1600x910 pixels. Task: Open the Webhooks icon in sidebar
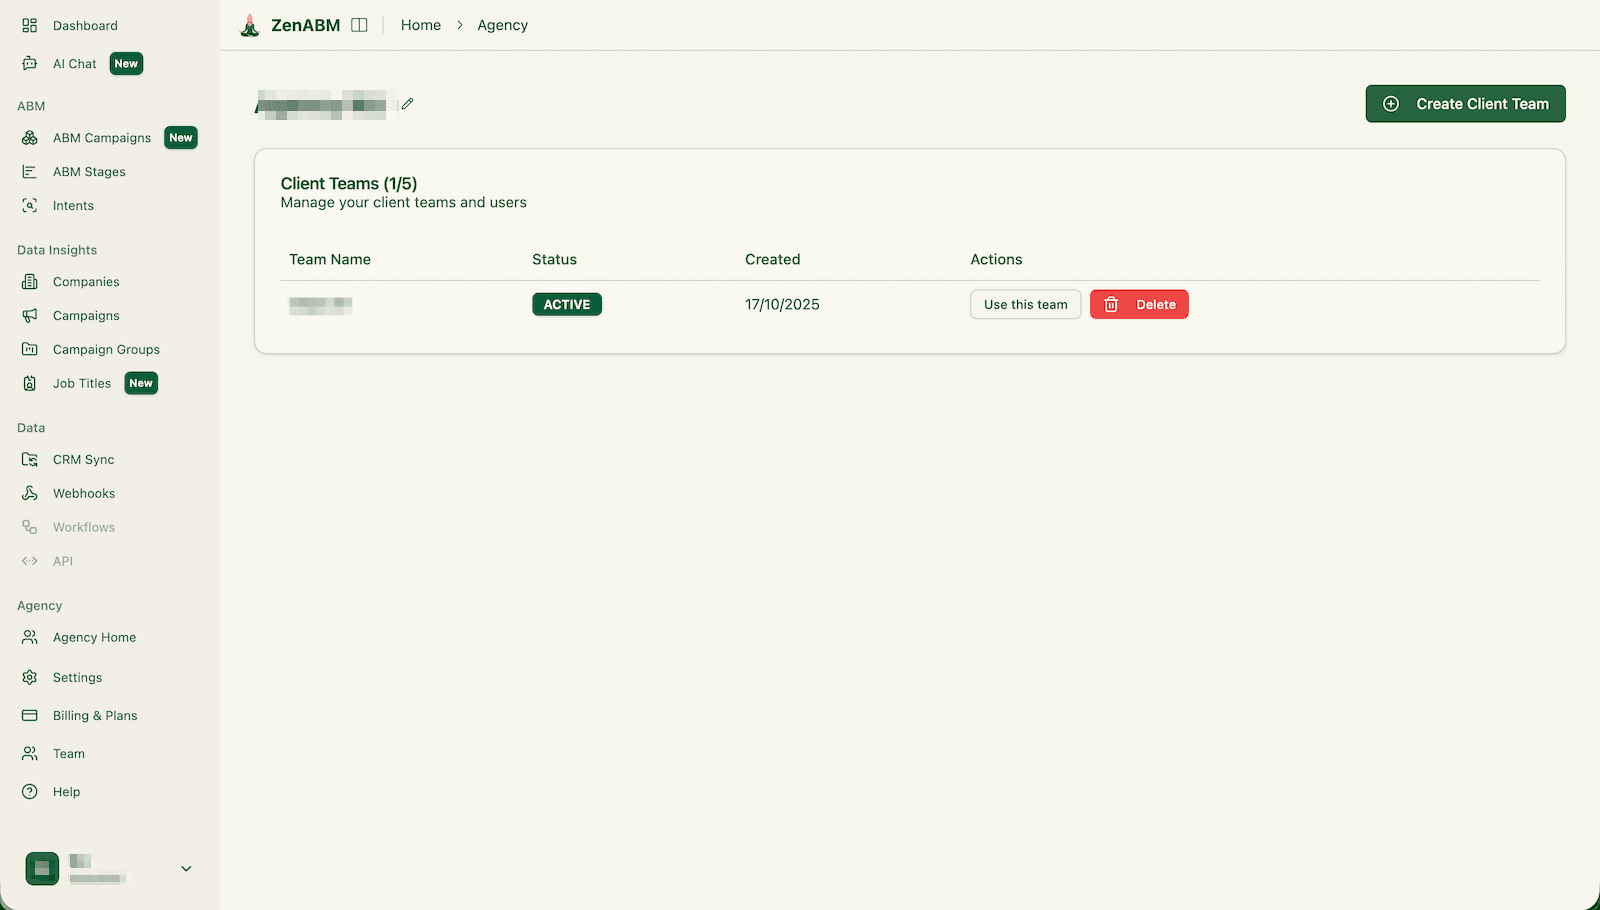point(30,494)
